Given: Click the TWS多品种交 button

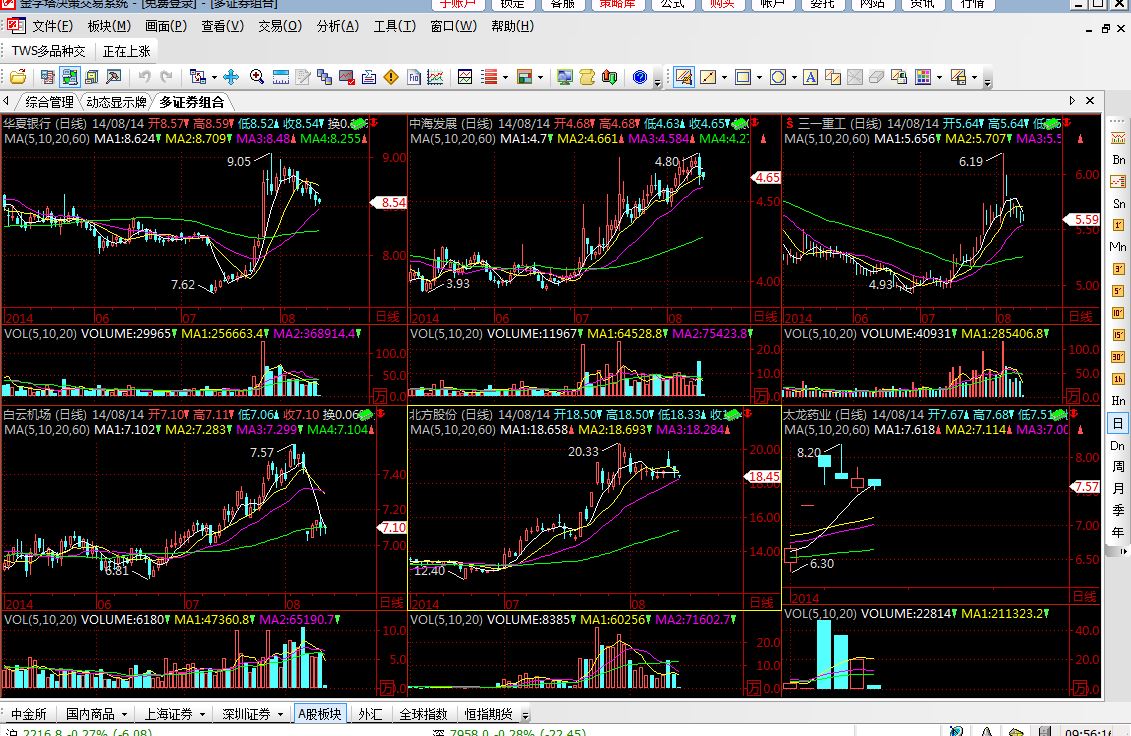Looking at the screenshot, I should [48, 51].
